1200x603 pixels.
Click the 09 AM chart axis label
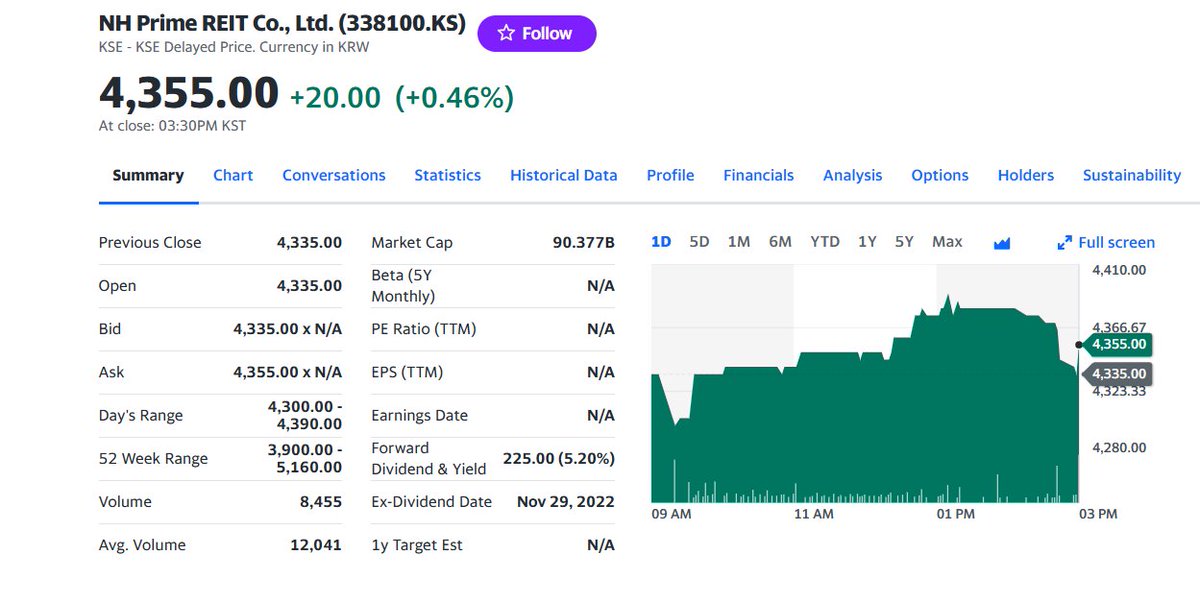[671, 514]
